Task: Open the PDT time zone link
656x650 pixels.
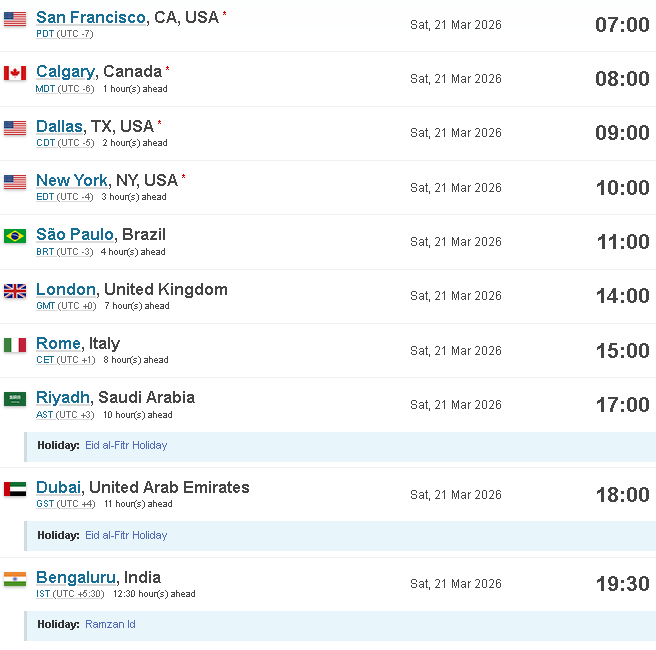Action: coord(45,34)
